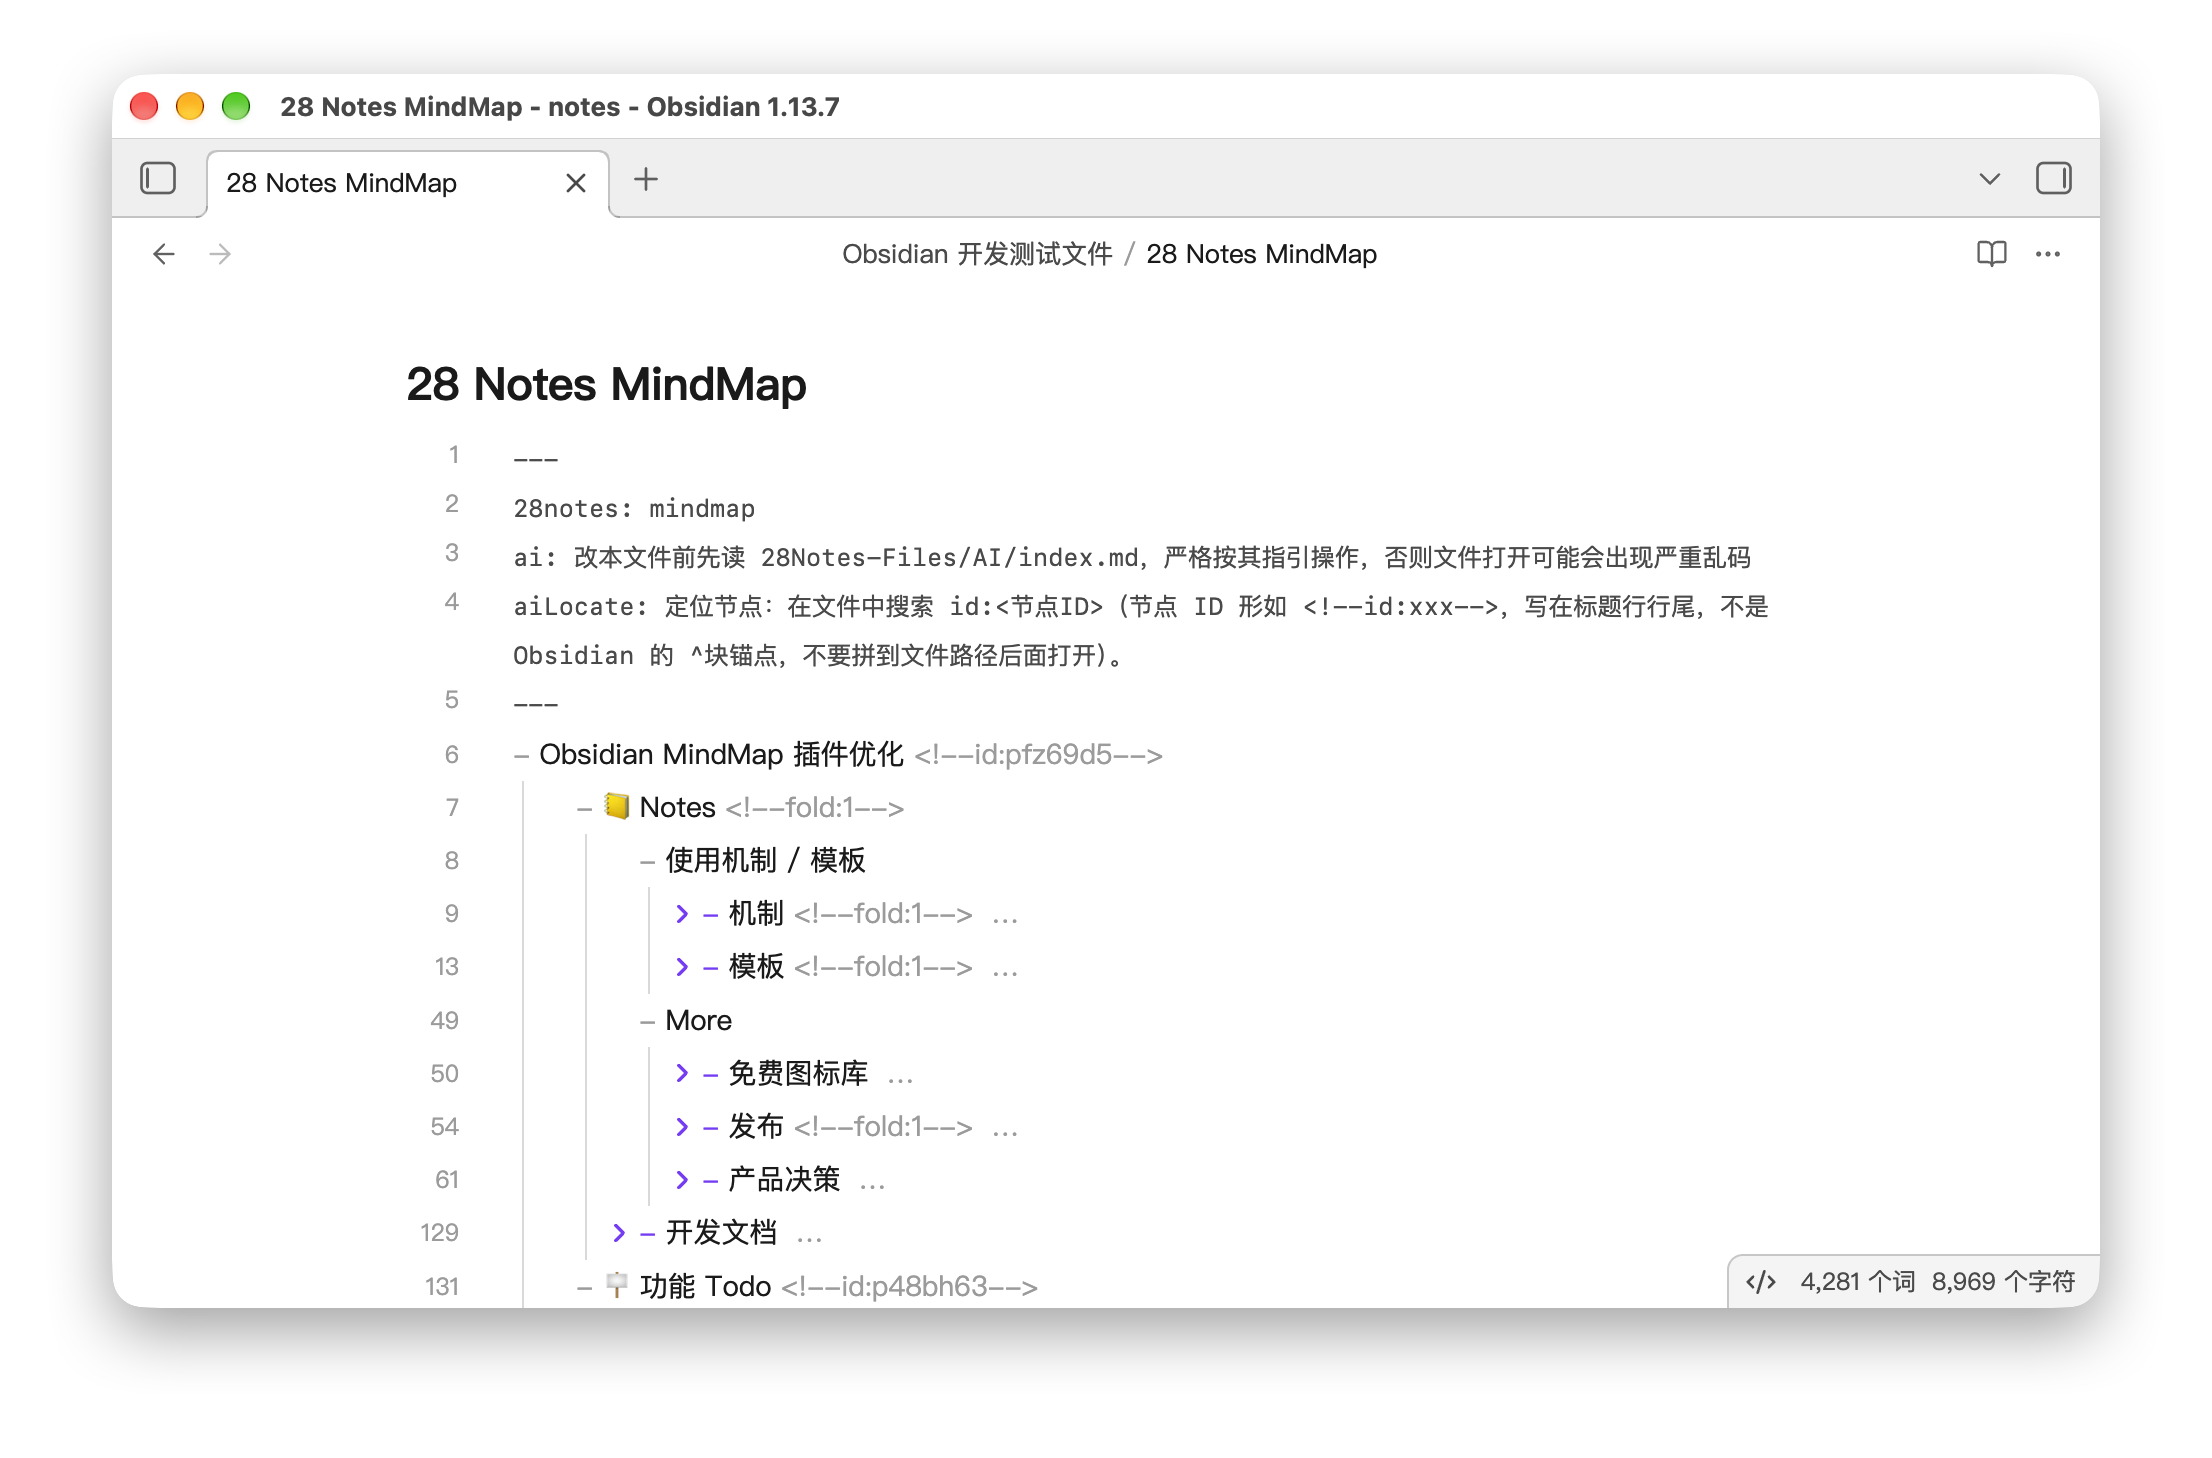
Task: Expand the folded 机制 node
Action: tap(682, 913)
